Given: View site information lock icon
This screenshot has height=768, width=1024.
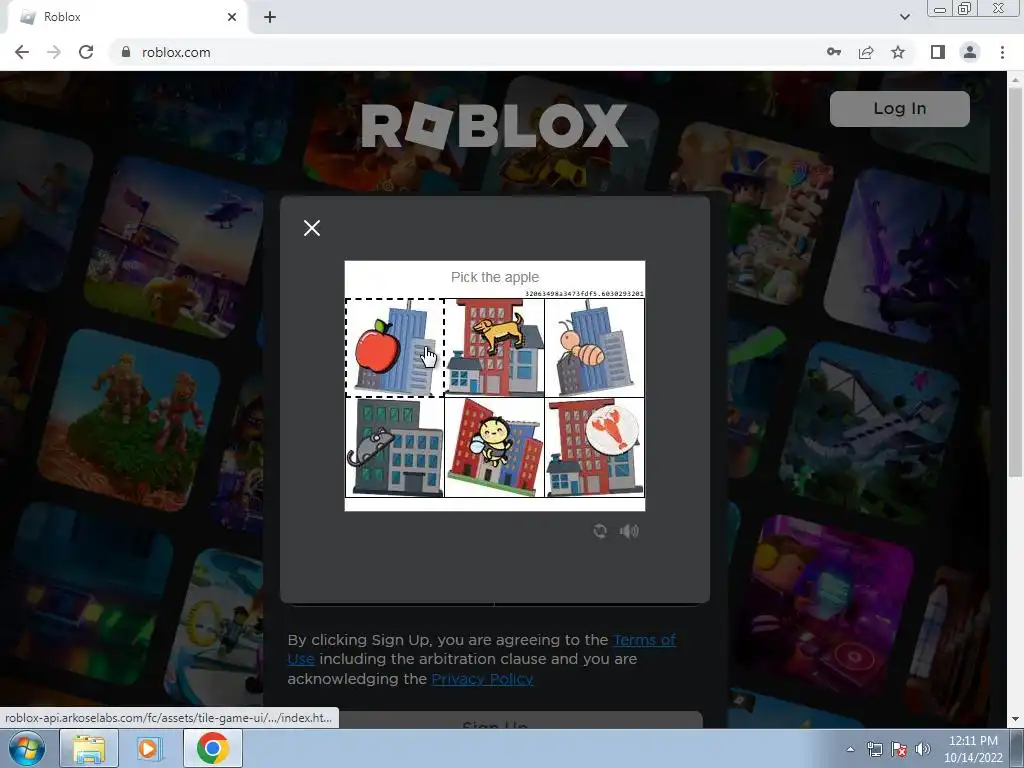Looking at the screenshot, I should 126,52.
